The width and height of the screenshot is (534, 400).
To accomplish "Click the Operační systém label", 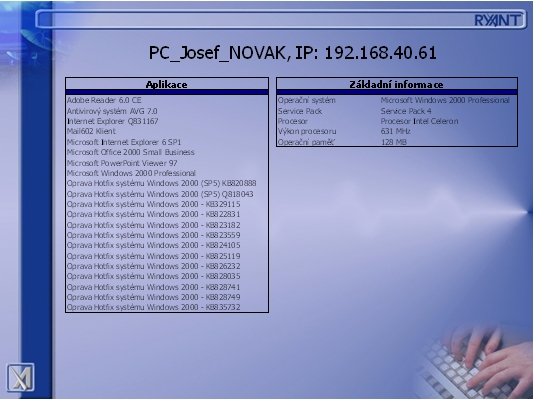I will (x=307, y=100).
